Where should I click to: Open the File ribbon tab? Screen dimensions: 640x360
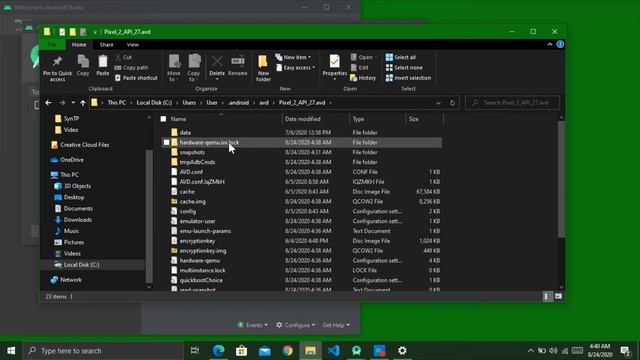point(53,44)
